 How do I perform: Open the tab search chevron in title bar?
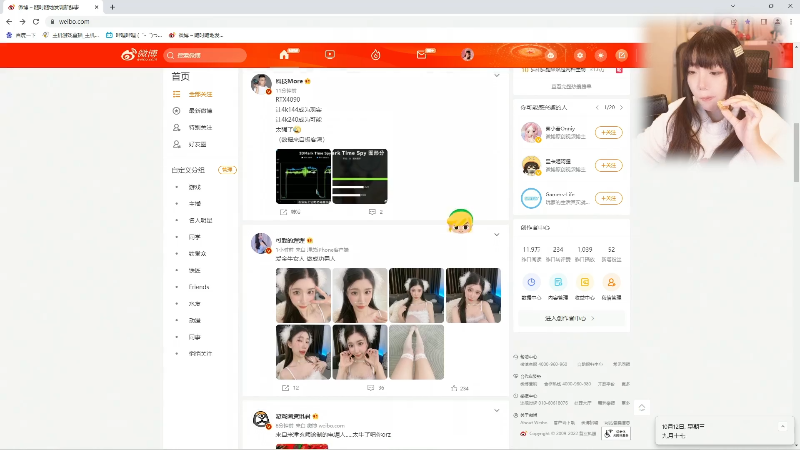pyautogui.click(x=733, y=6)
